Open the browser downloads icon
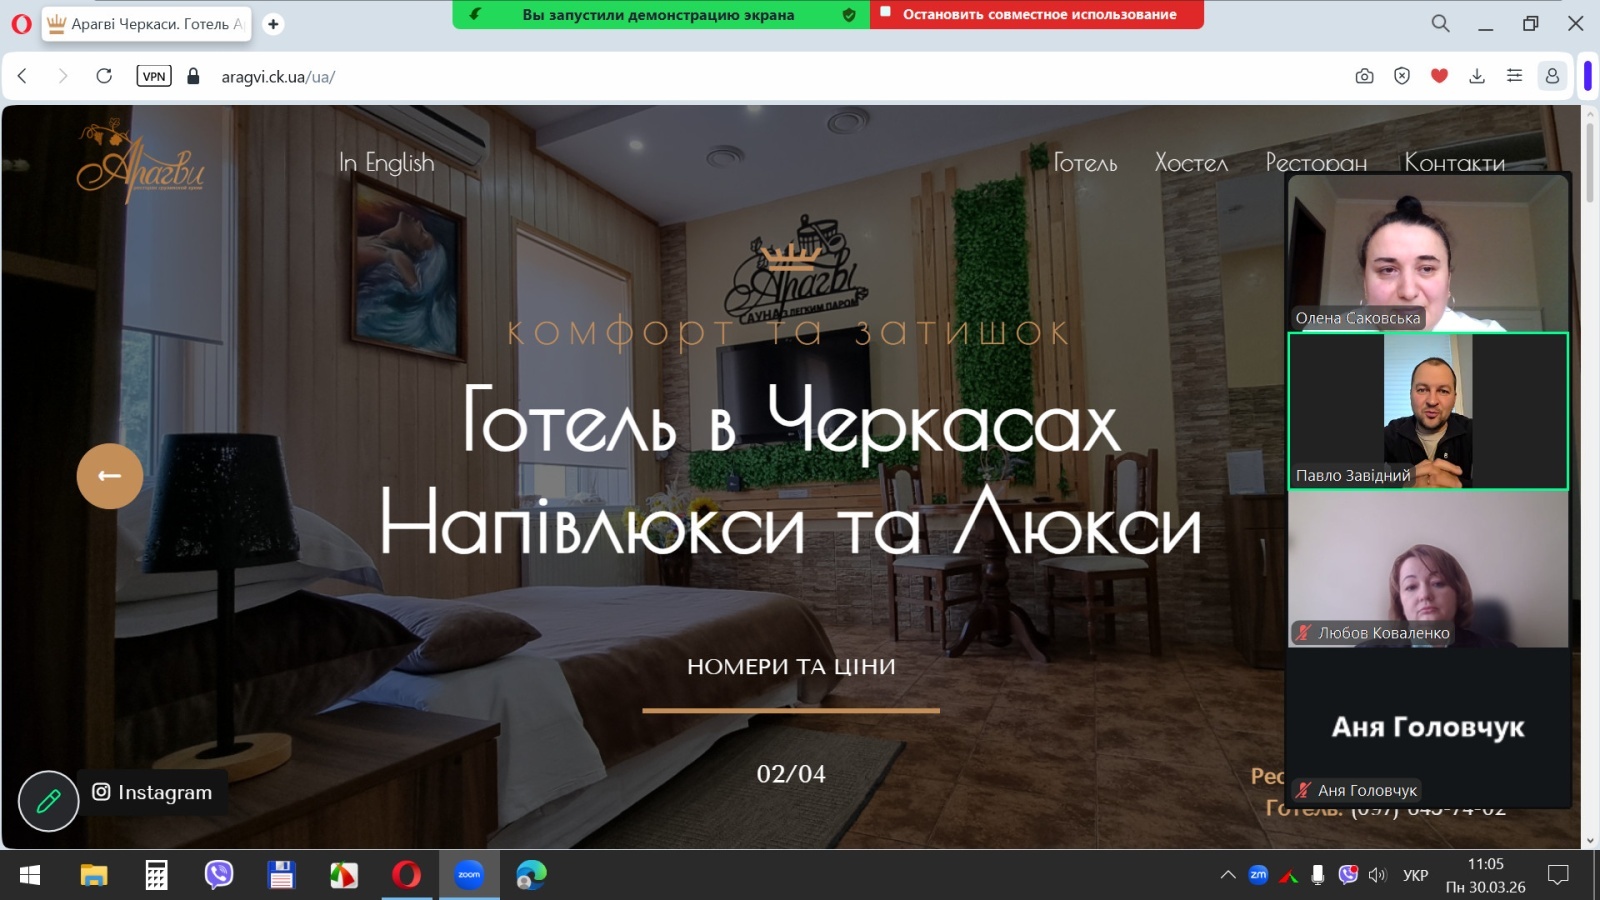 click(1477, 76)
